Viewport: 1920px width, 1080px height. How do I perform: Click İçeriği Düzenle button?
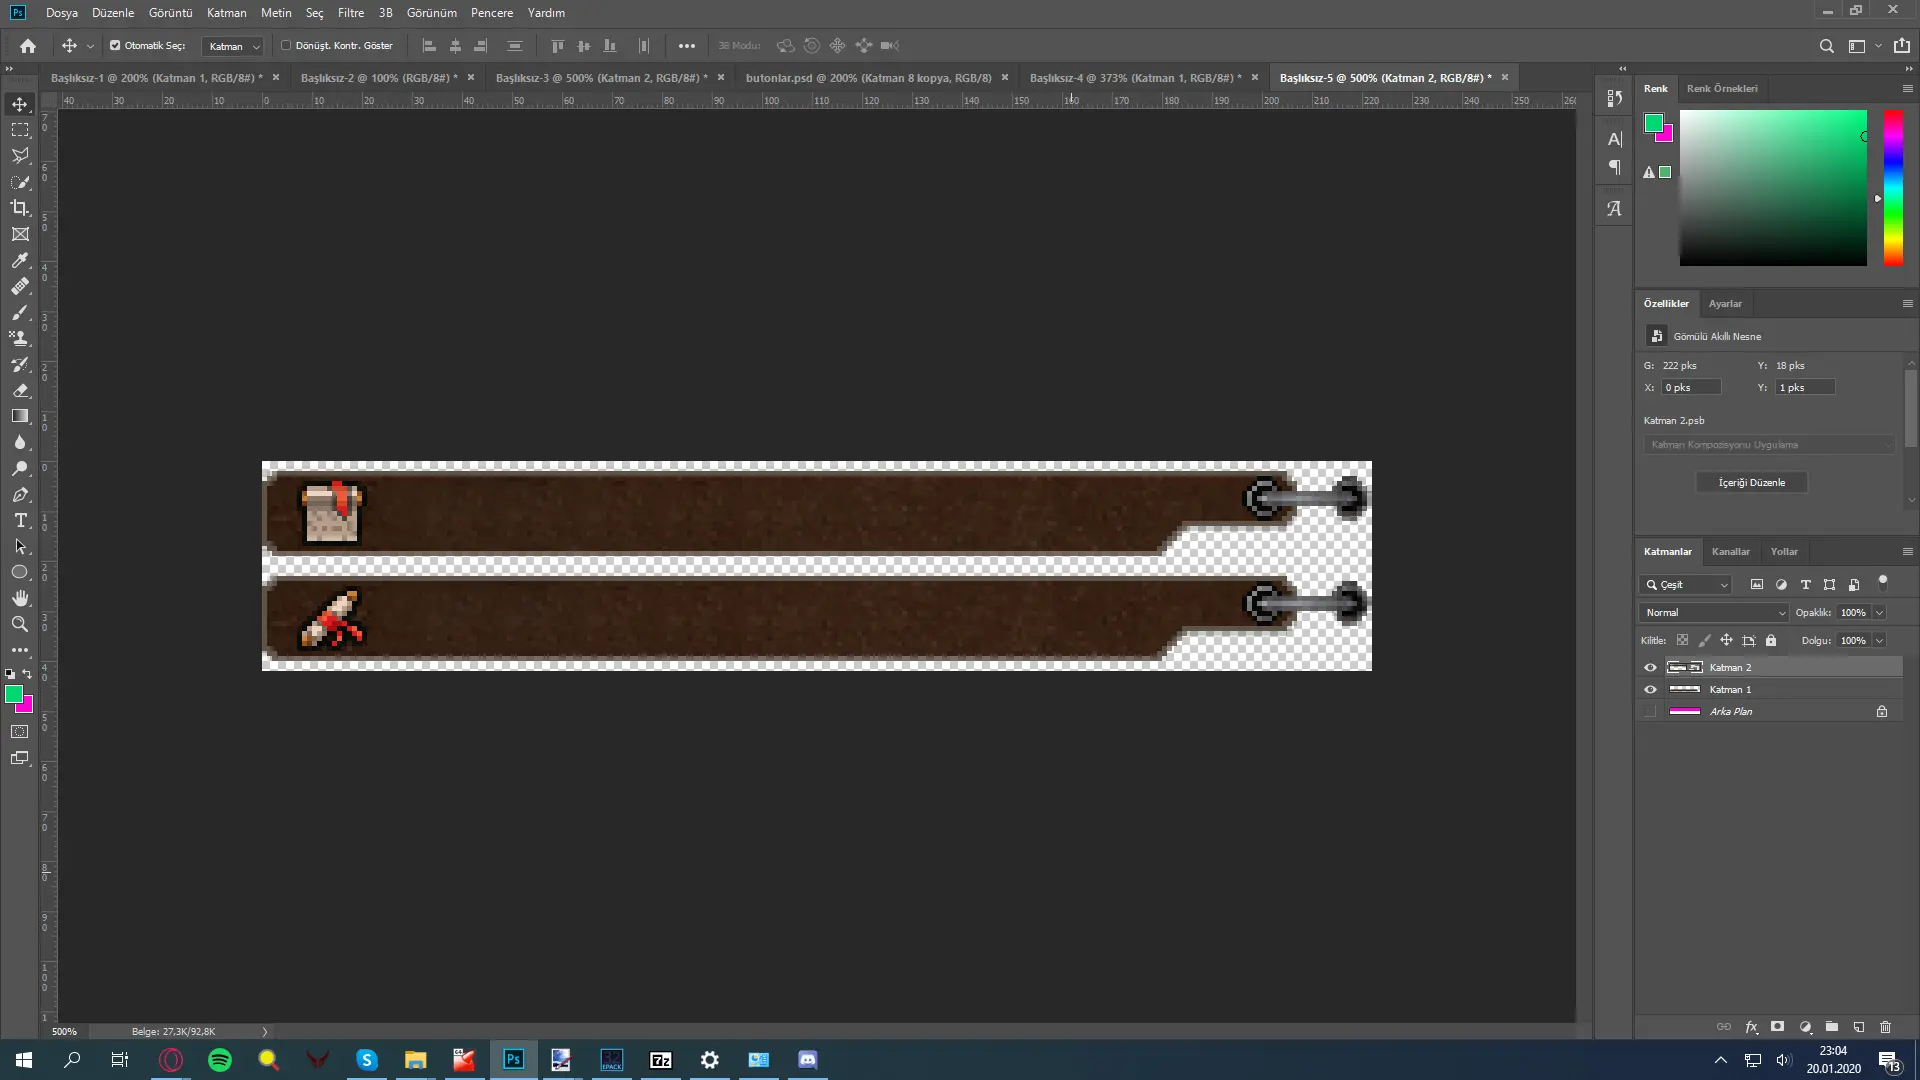[x=1753, y=481]
